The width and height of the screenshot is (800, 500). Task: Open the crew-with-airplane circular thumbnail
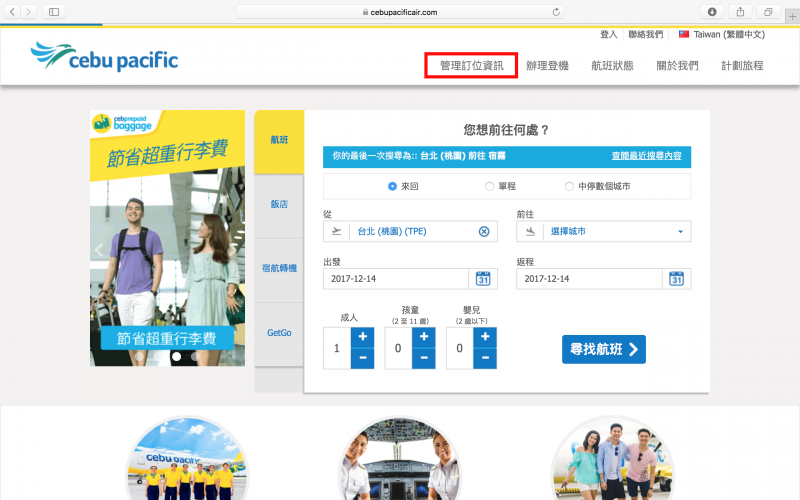coord(187,459)
